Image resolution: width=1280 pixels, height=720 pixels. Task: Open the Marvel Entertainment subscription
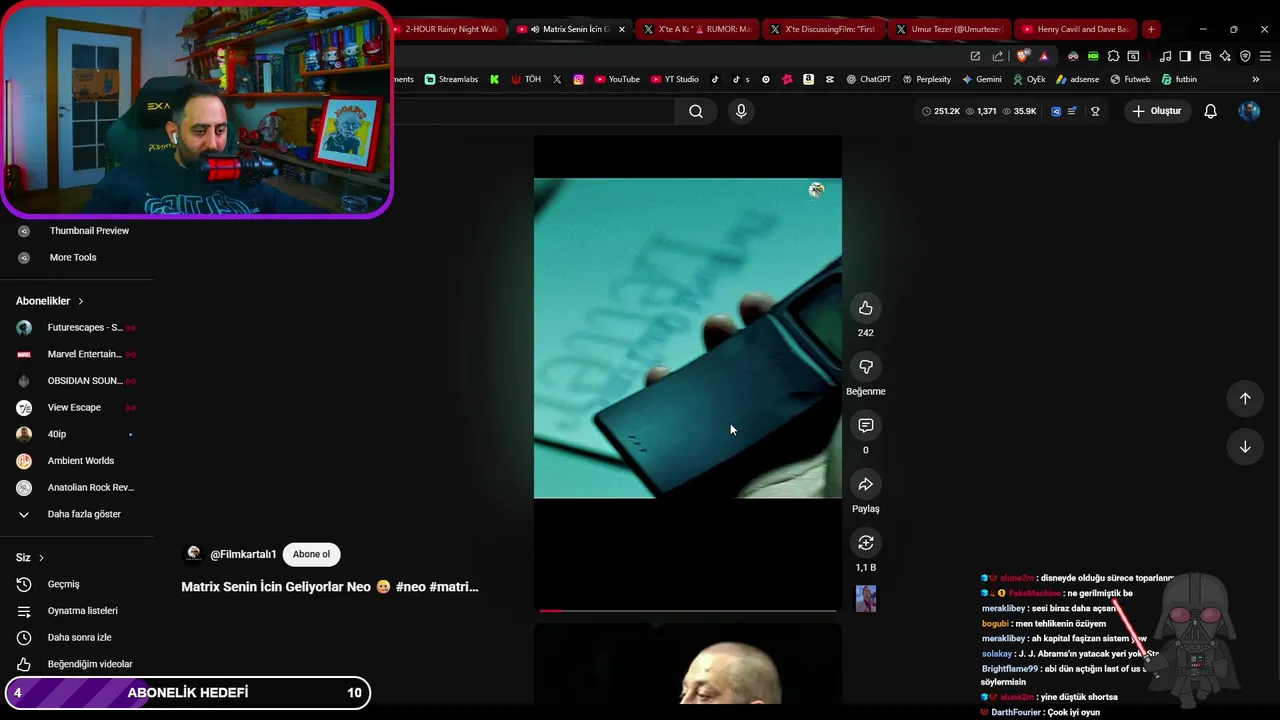(78, 354)
